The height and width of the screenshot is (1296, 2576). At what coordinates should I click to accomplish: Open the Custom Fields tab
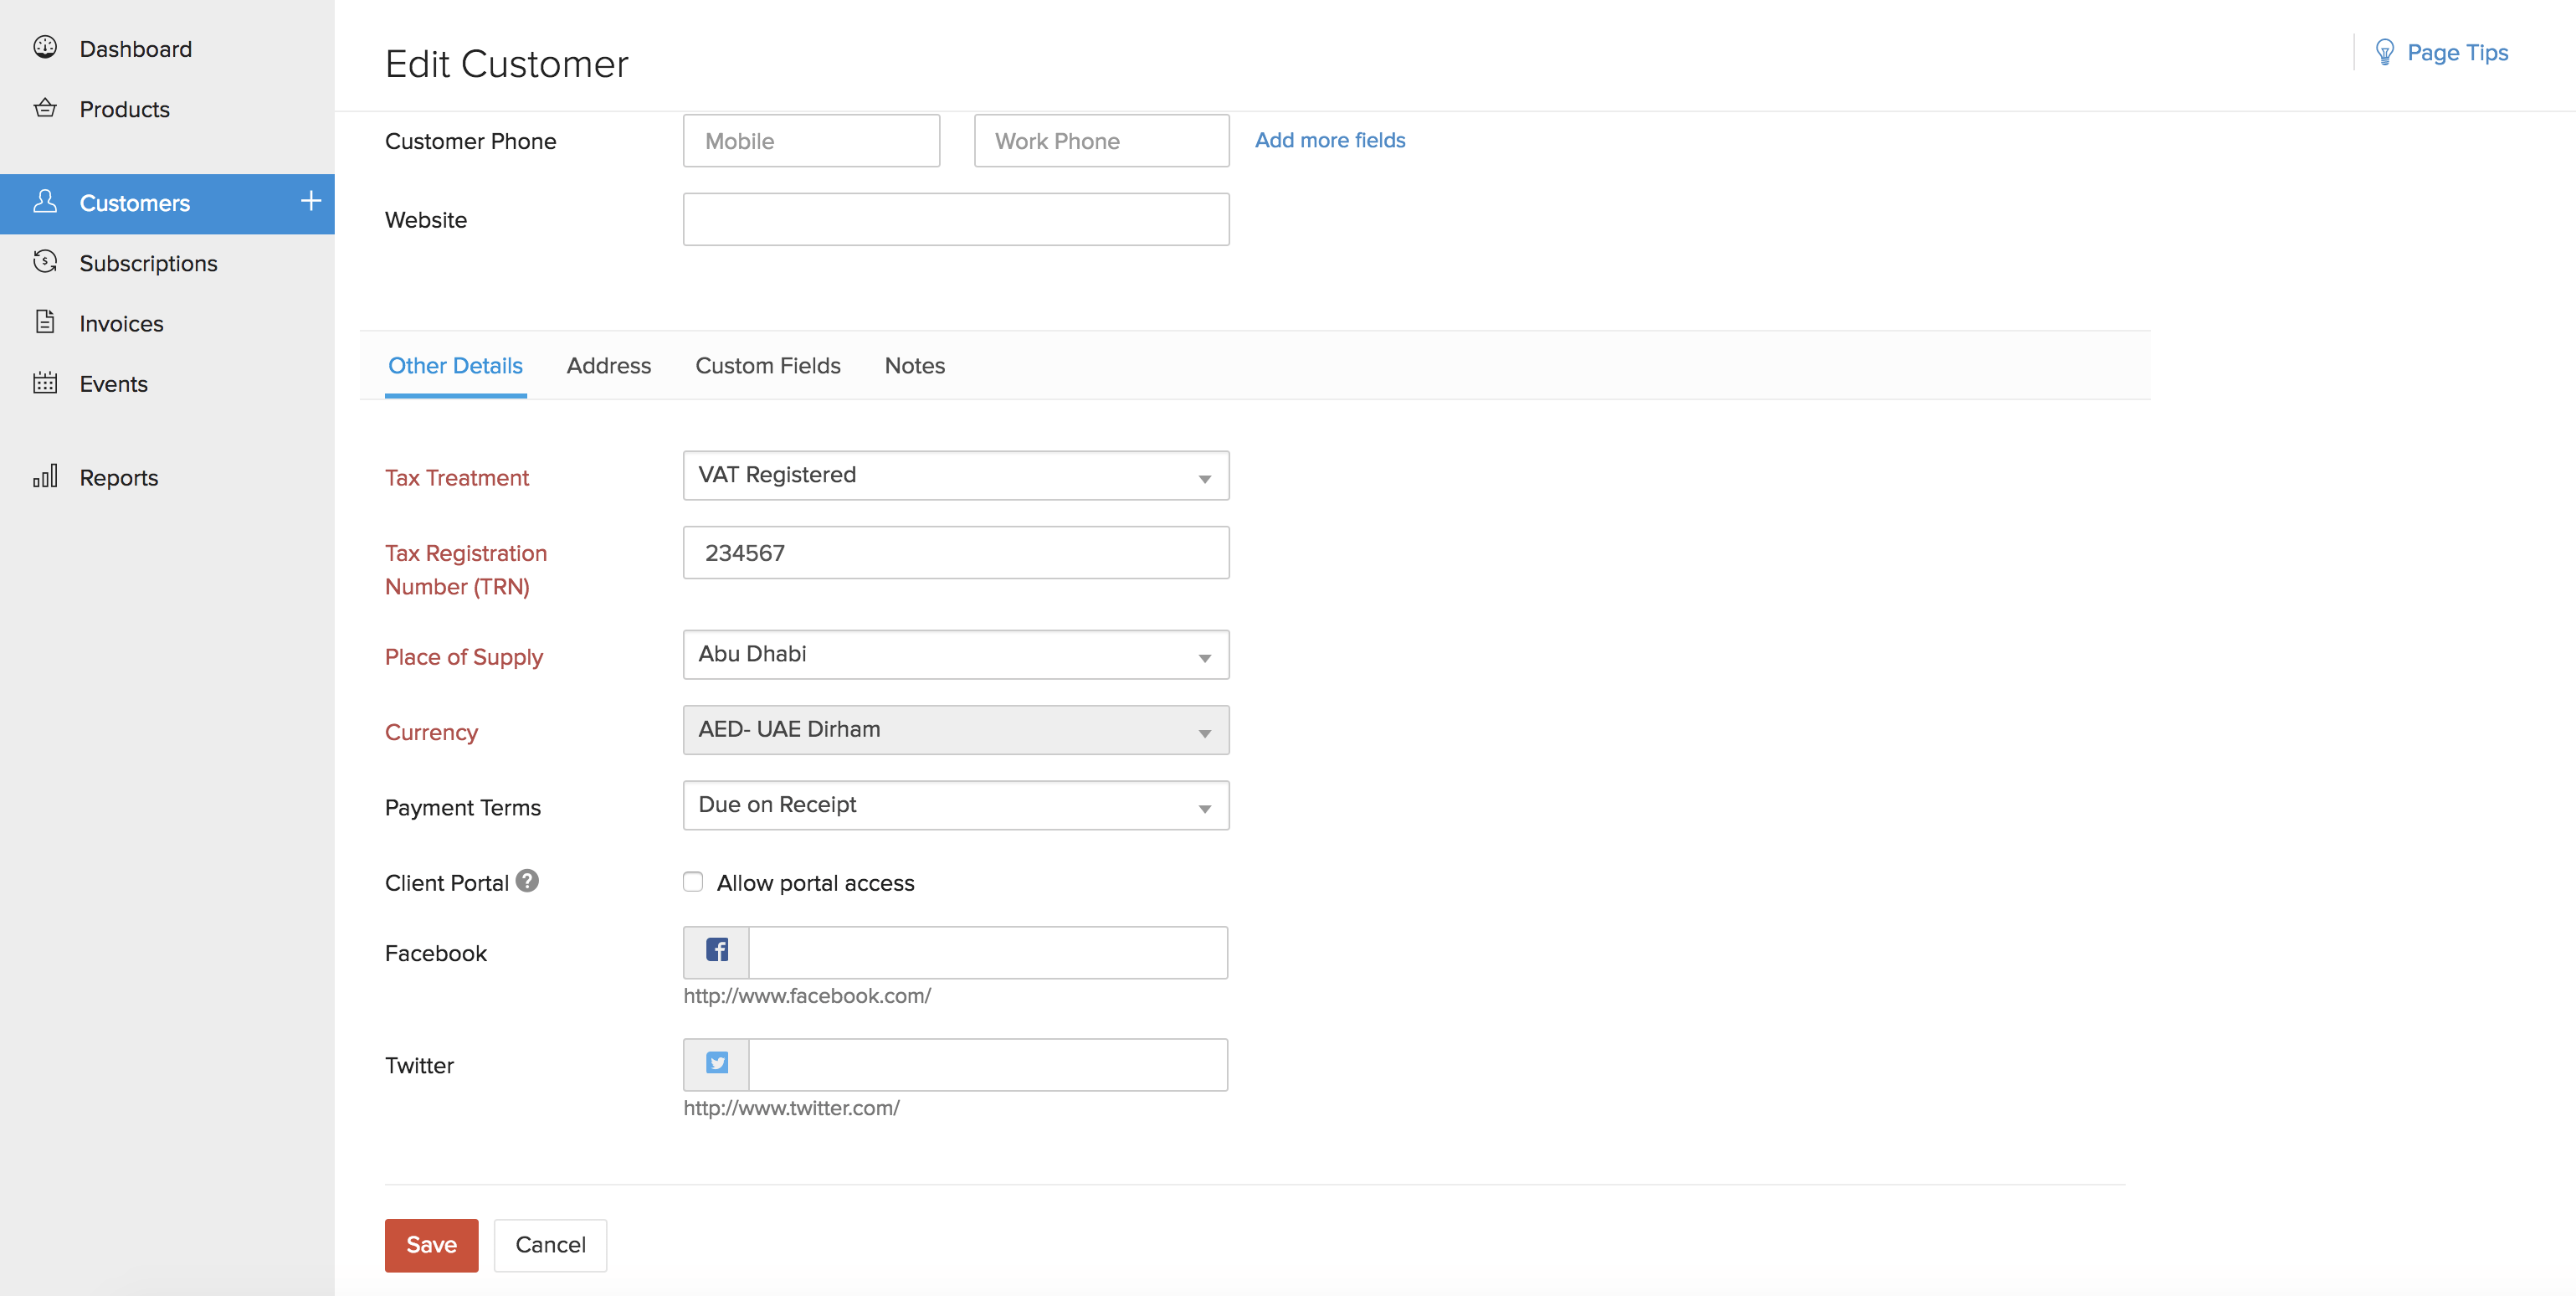click(767, 365)
